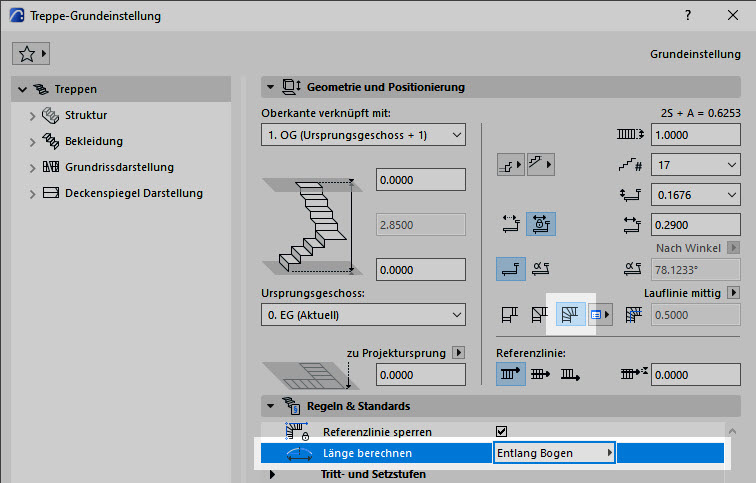Select the centered Referenzlinie icon
The width and height of the screenshot is (756, 483).
pos(540,374)
